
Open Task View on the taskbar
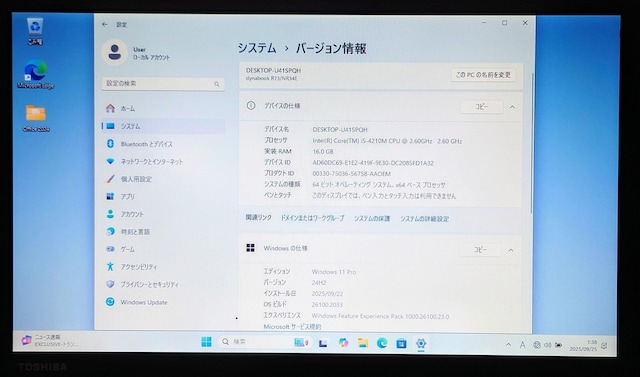point(323,343)
